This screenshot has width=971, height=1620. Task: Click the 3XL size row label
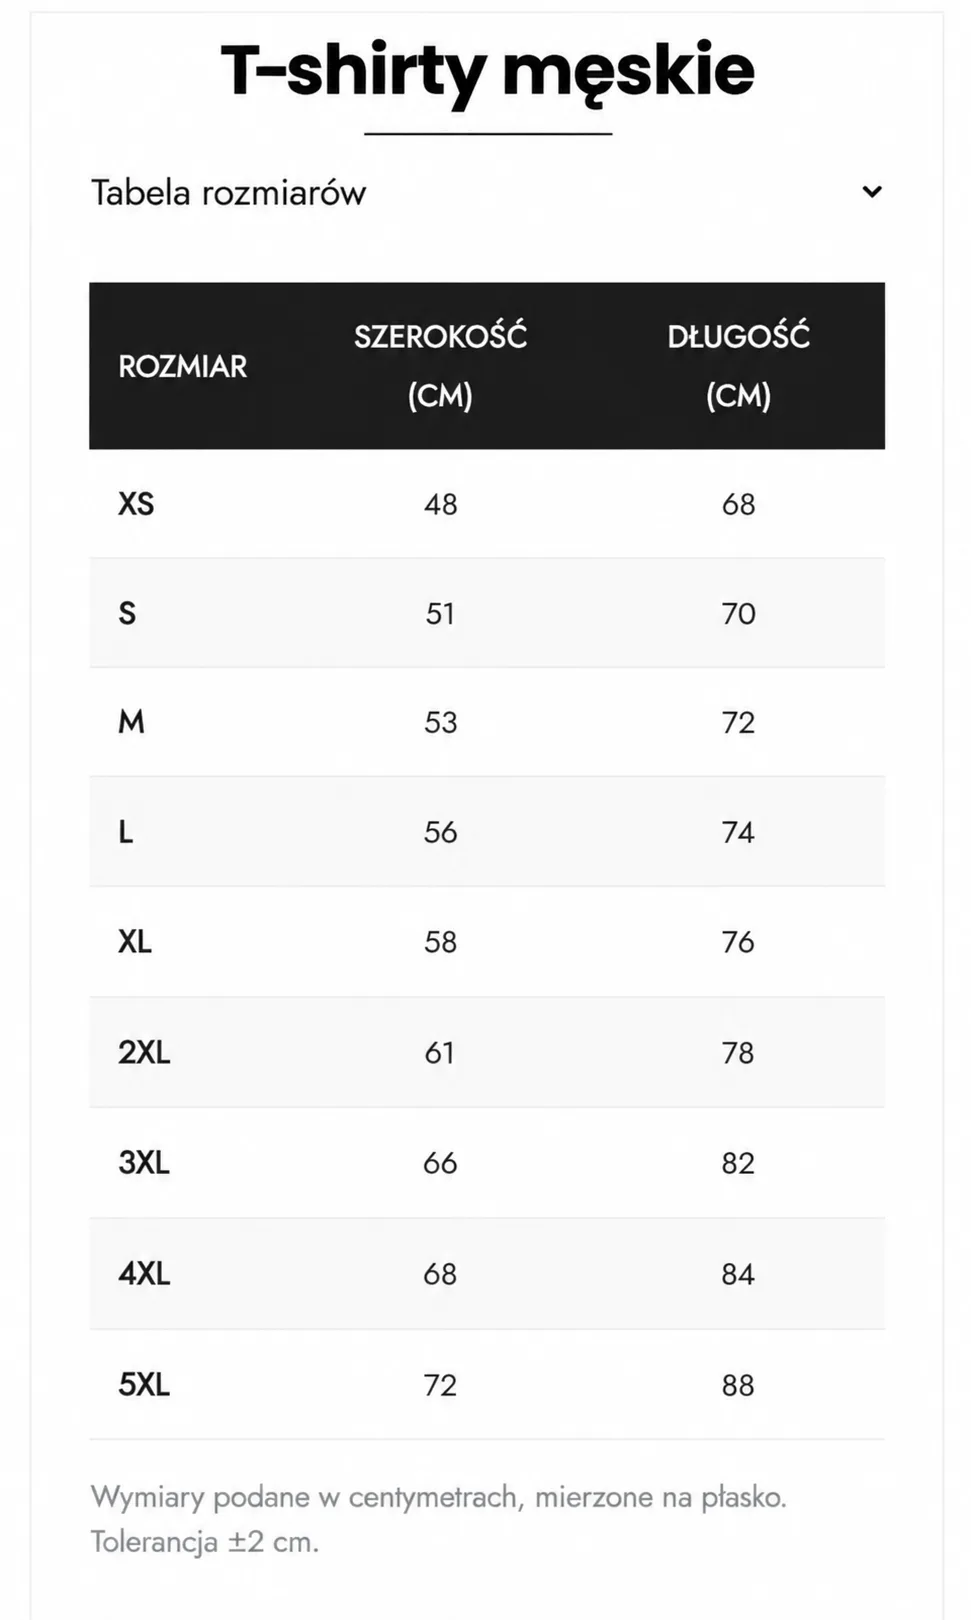click(x=144, y=1163)
